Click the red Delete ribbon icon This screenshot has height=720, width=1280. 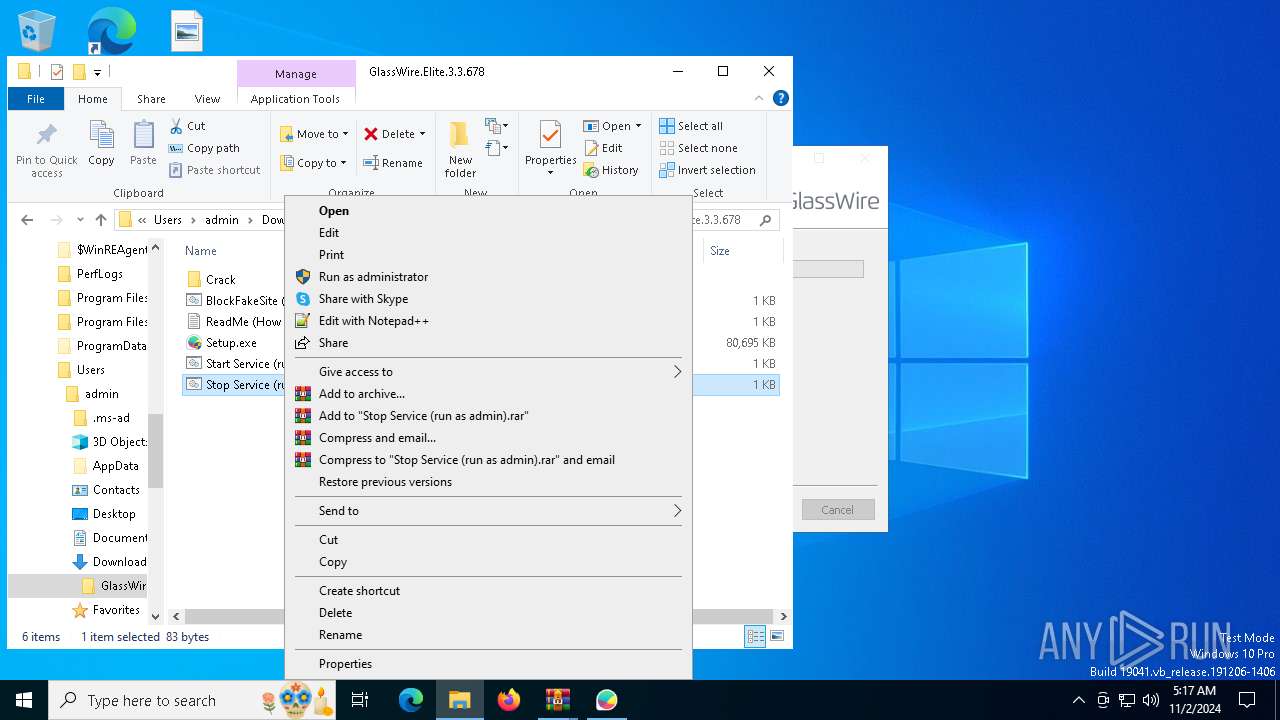pos(371,134)
